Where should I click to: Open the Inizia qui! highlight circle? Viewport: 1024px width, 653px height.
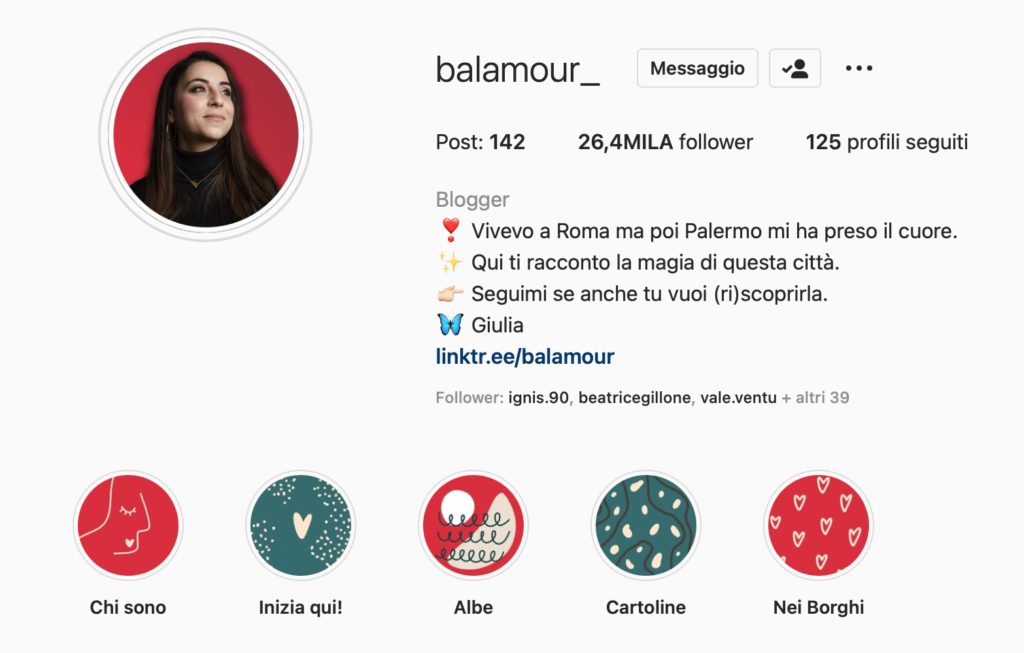pyautogui.click(x=300, y=525)
